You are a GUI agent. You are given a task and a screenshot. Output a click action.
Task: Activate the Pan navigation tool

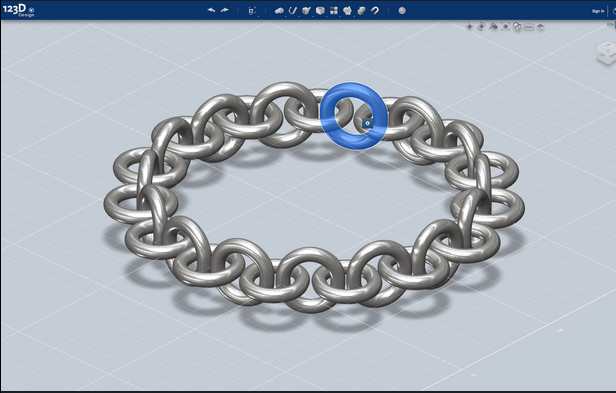point(469,27)
